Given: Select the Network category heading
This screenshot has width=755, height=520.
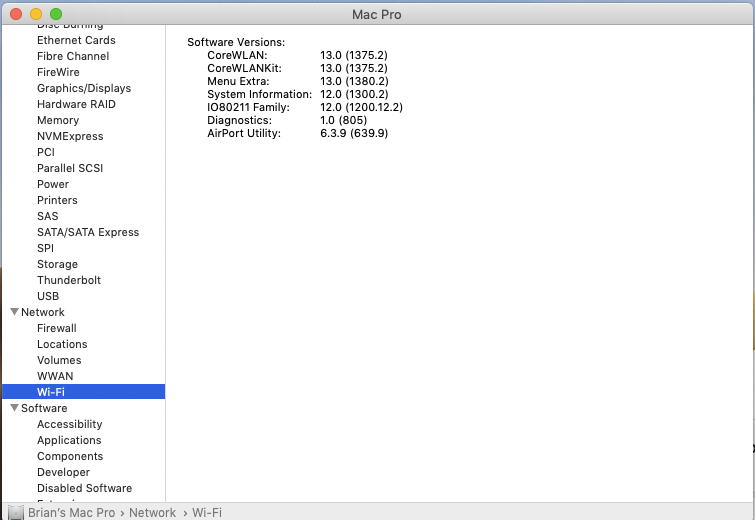Looking at the screenshot, I should point(42,312).
